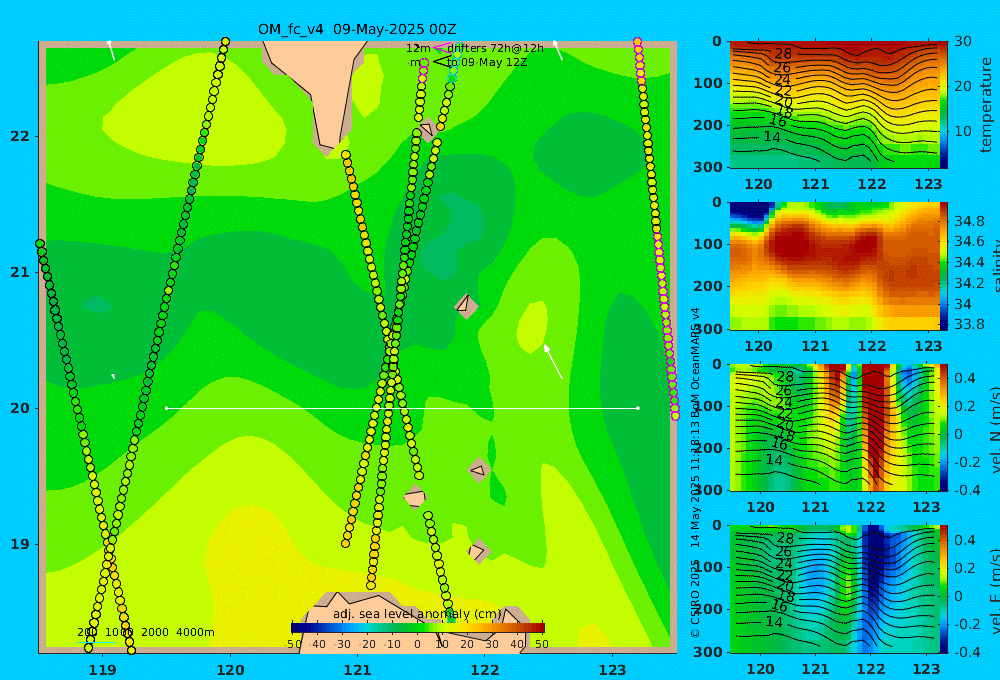Click latitude tick label 19
The height and width of the screenshot is (680, 1000).
[x=20, y=544]
